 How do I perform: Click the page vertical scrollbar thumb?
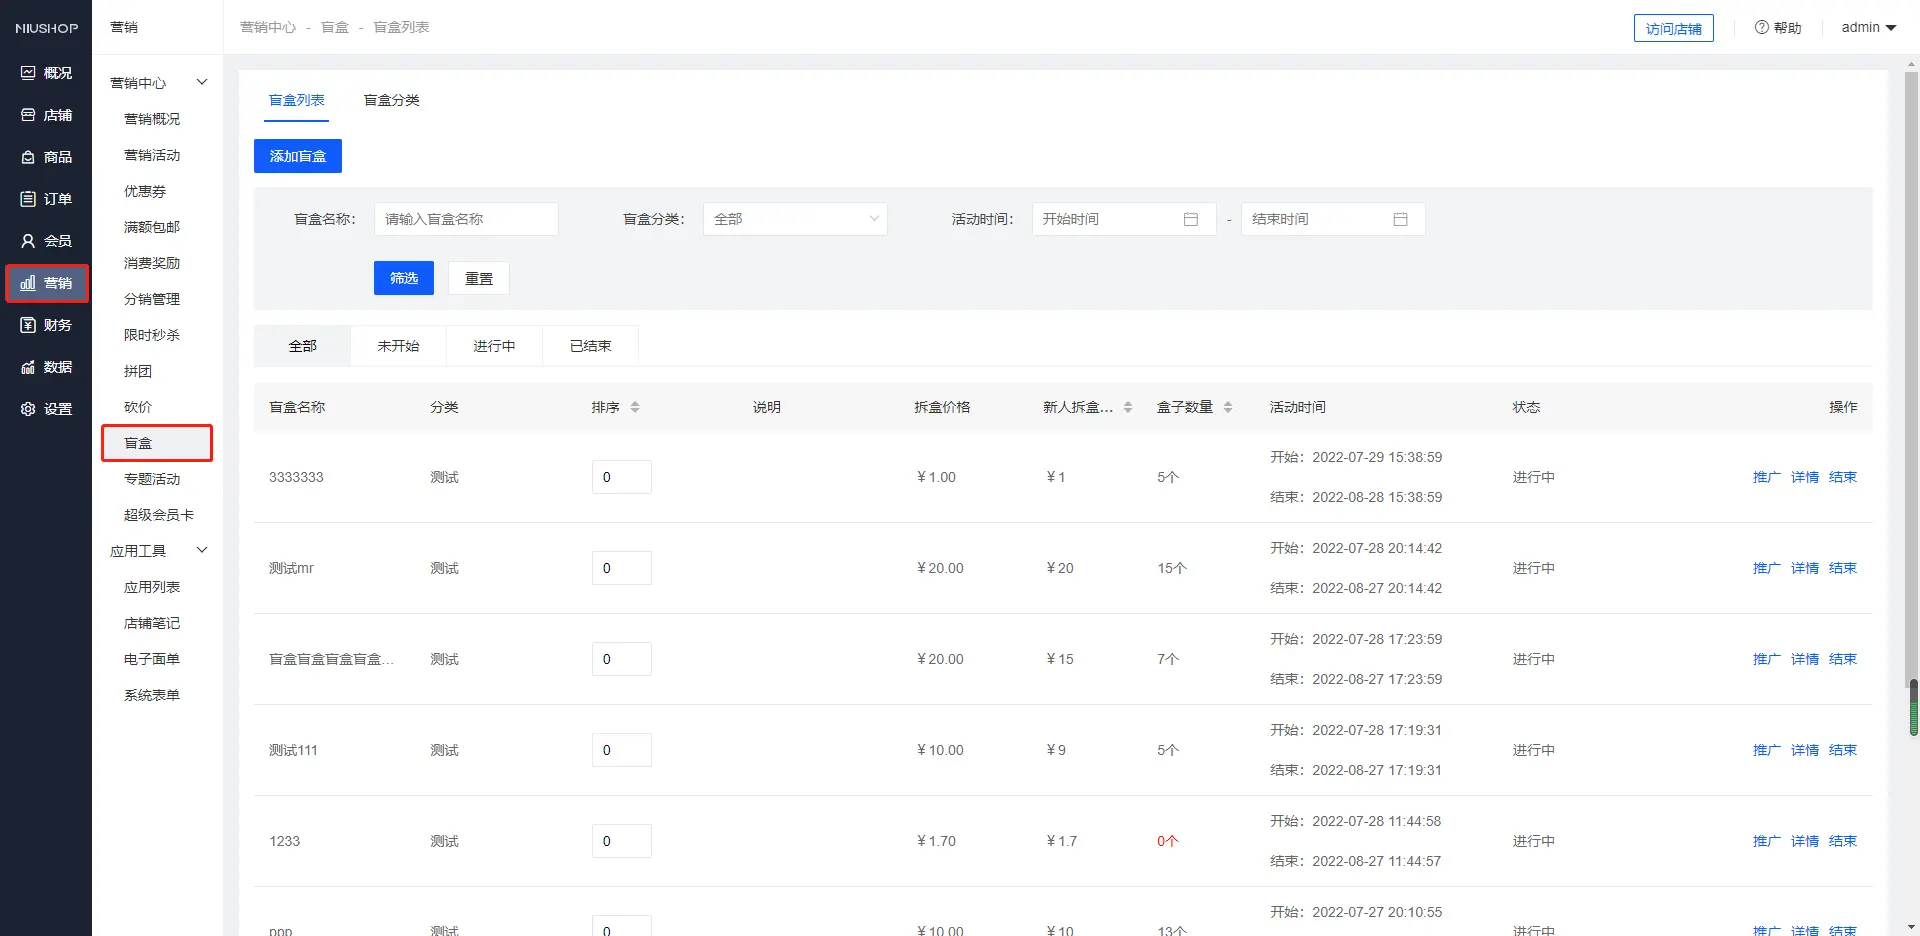click(1913, 708)
